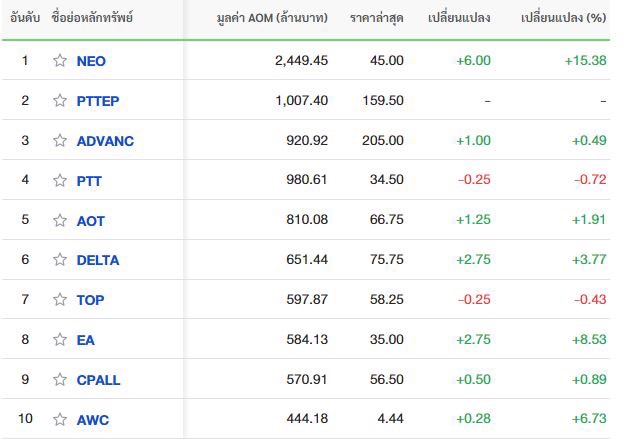The image size is (623, 439).
Task: Click the star icon beside DELTA
Action: pos(60,259)
